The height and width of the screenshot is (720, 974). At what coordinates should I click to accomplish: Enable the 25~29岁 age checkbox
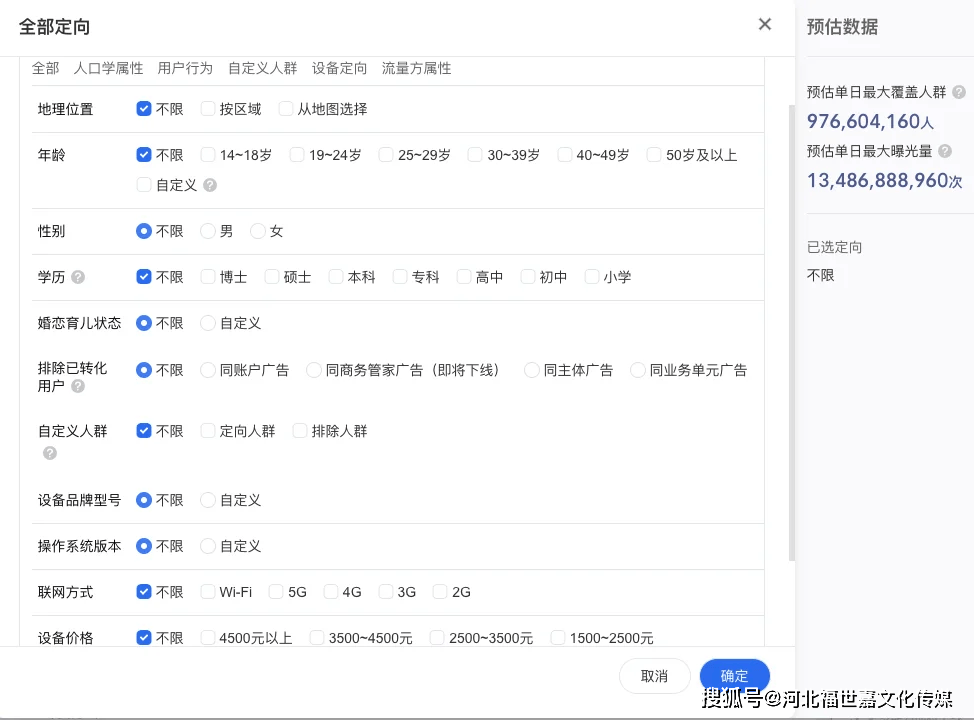[386, 155]
